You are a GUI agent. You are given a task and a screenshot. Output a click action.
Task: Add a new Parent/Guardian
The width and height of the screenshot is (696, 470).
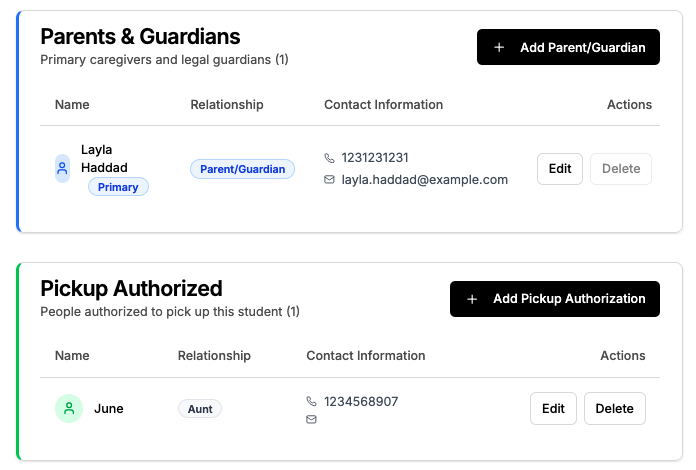tap(568, 47)
